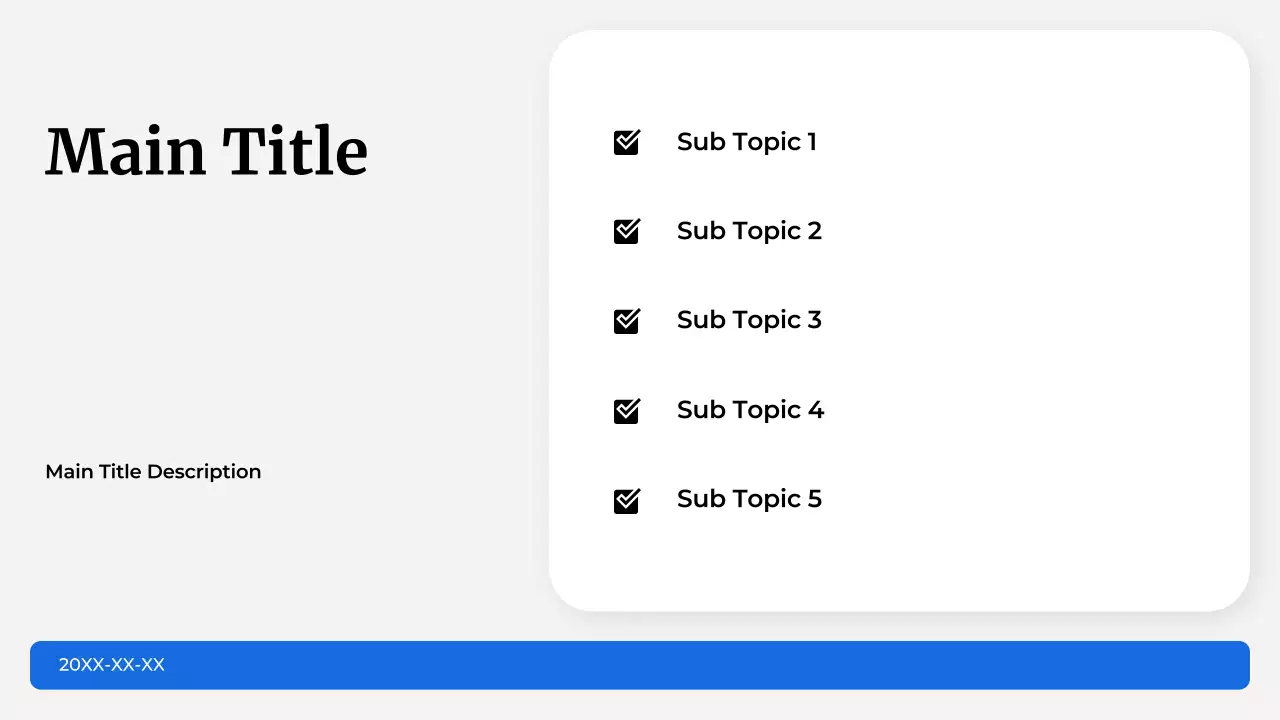1280x720 pixels.
Task: Pick the Sub Topic 4 text label
Action: click(x=750, y=410)
